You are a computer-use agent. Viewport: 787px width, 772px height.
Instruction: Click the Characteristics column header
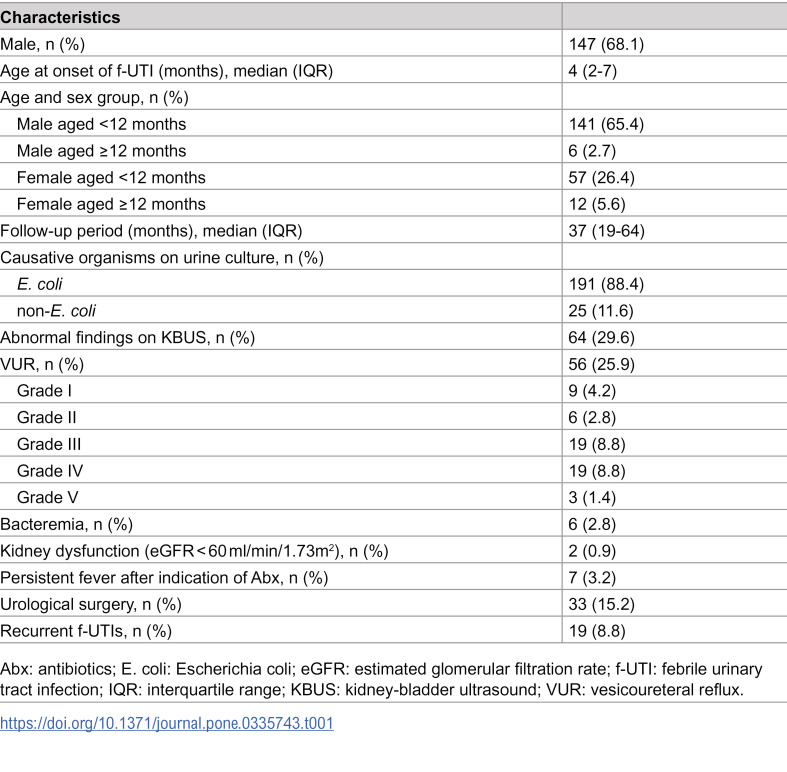(x=60, y=18)
